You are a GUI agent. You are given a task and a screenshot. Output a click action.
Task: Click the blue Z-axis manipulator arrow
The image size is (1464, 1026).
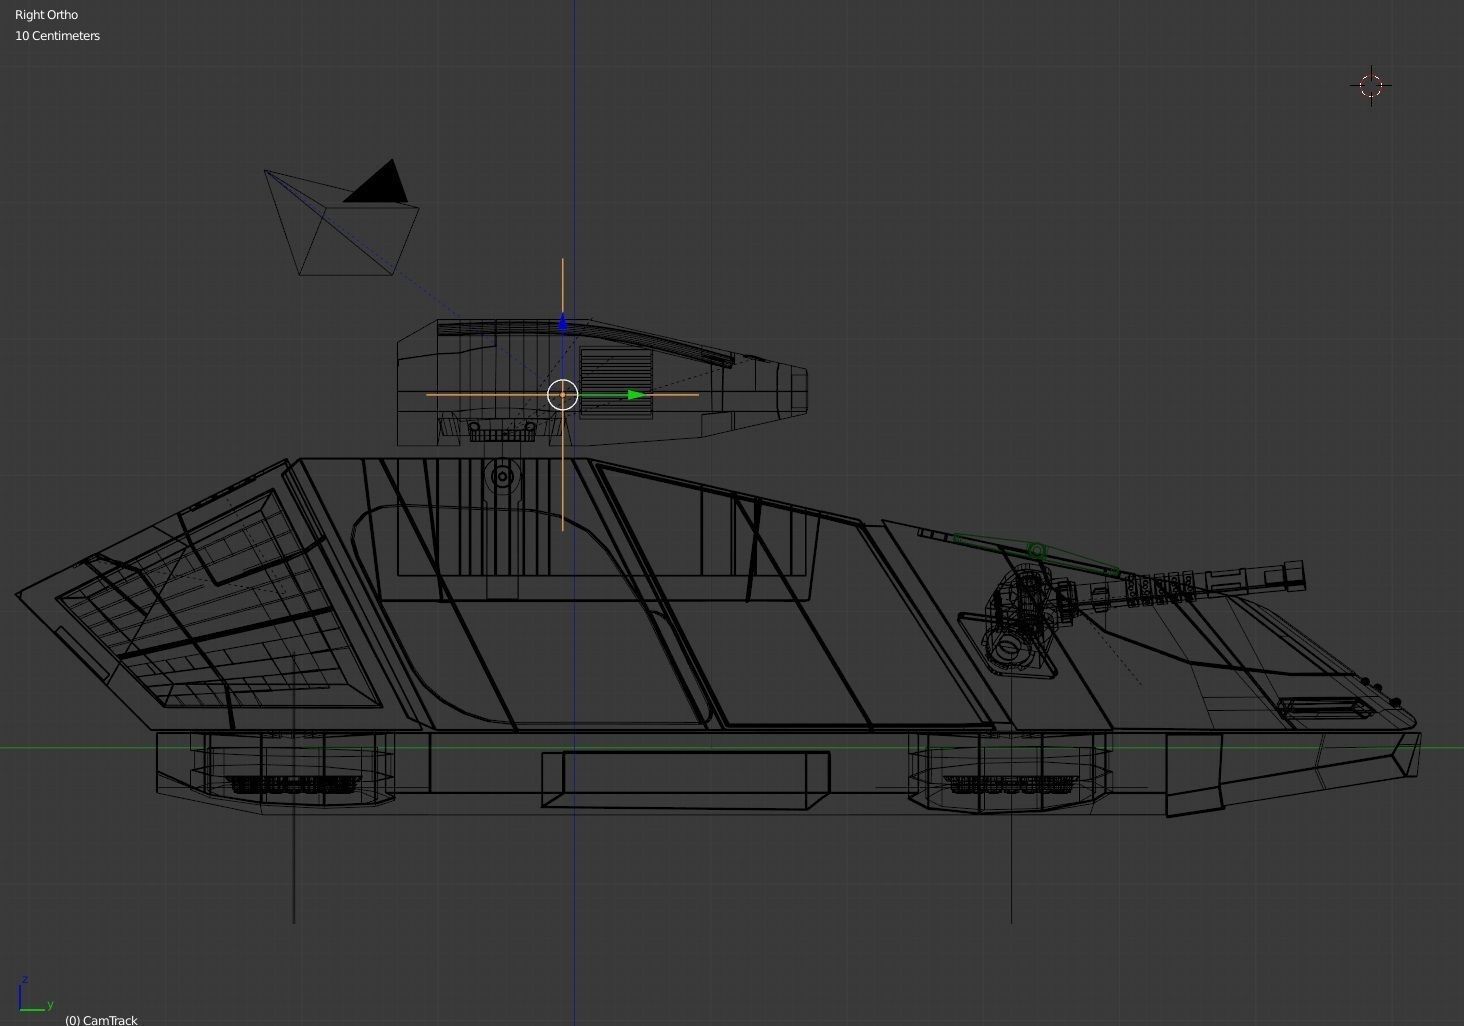pyautogui.click(x=563, y=322)
